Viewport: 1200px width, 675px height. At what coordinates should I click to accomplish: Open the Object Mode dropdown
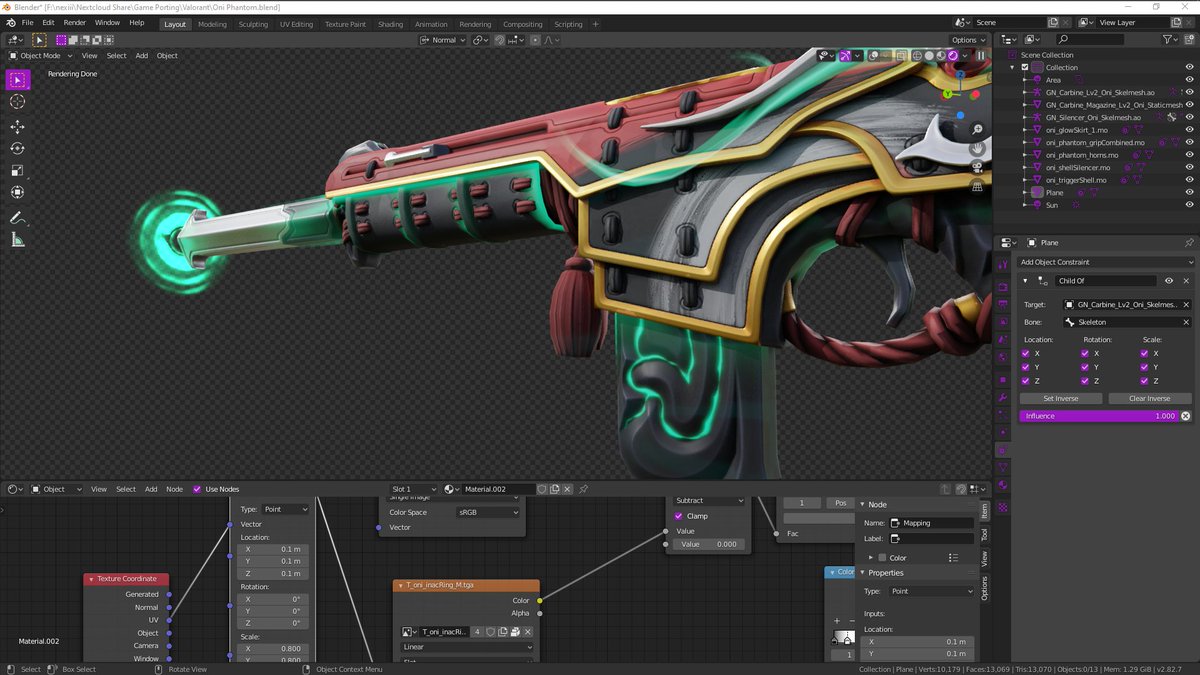42,56
